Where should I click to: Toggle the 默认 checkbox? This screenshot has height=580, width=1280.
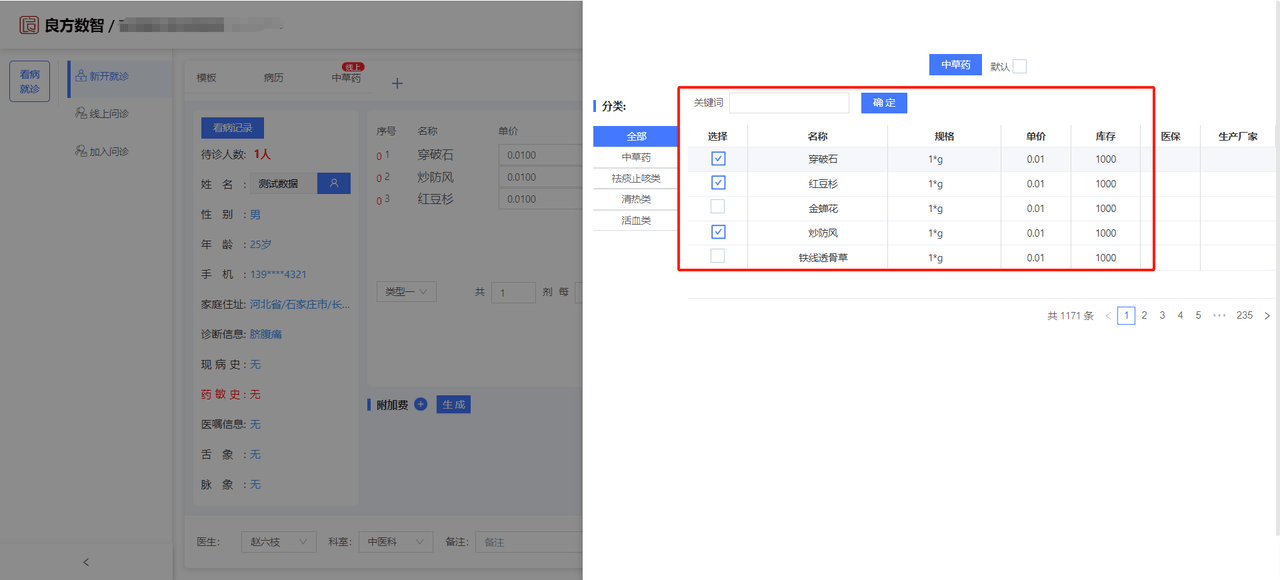coord(1019,66)
